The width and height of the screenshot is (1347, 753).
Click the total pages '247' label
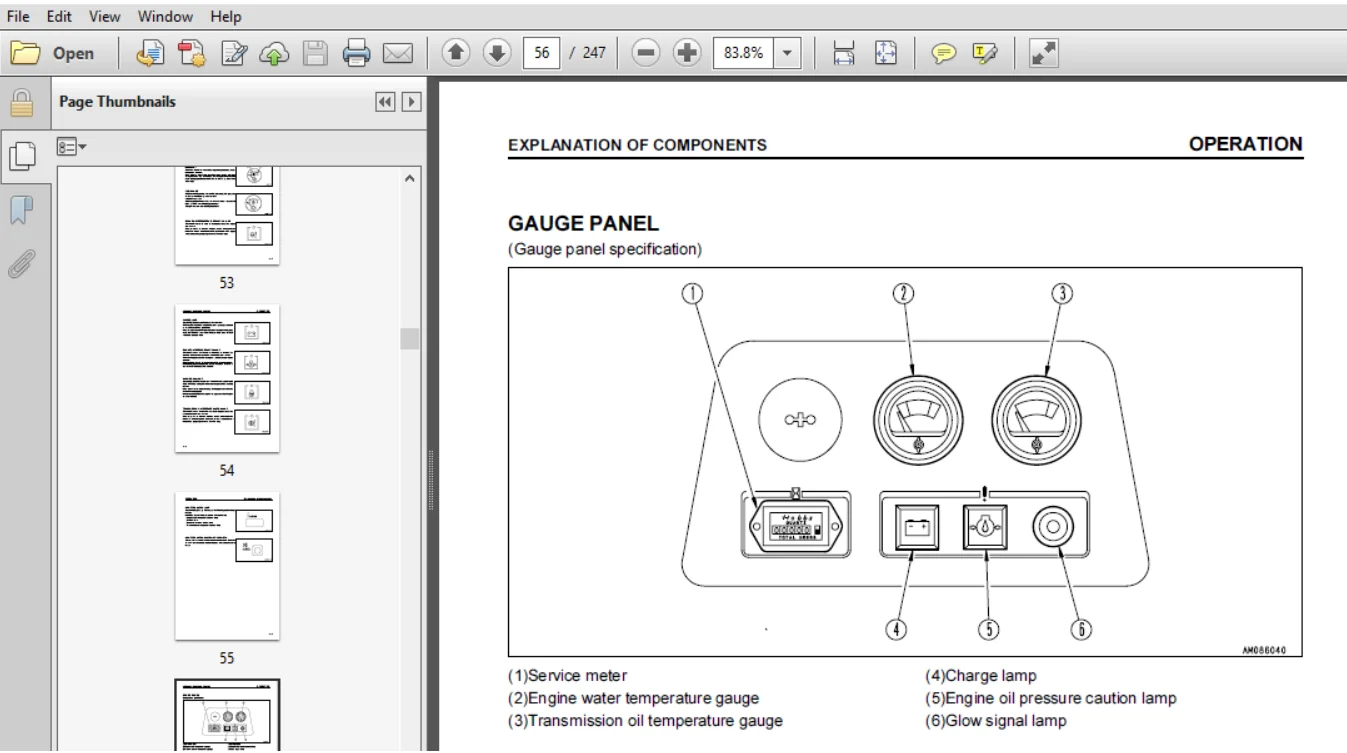(x=594, y=54)
